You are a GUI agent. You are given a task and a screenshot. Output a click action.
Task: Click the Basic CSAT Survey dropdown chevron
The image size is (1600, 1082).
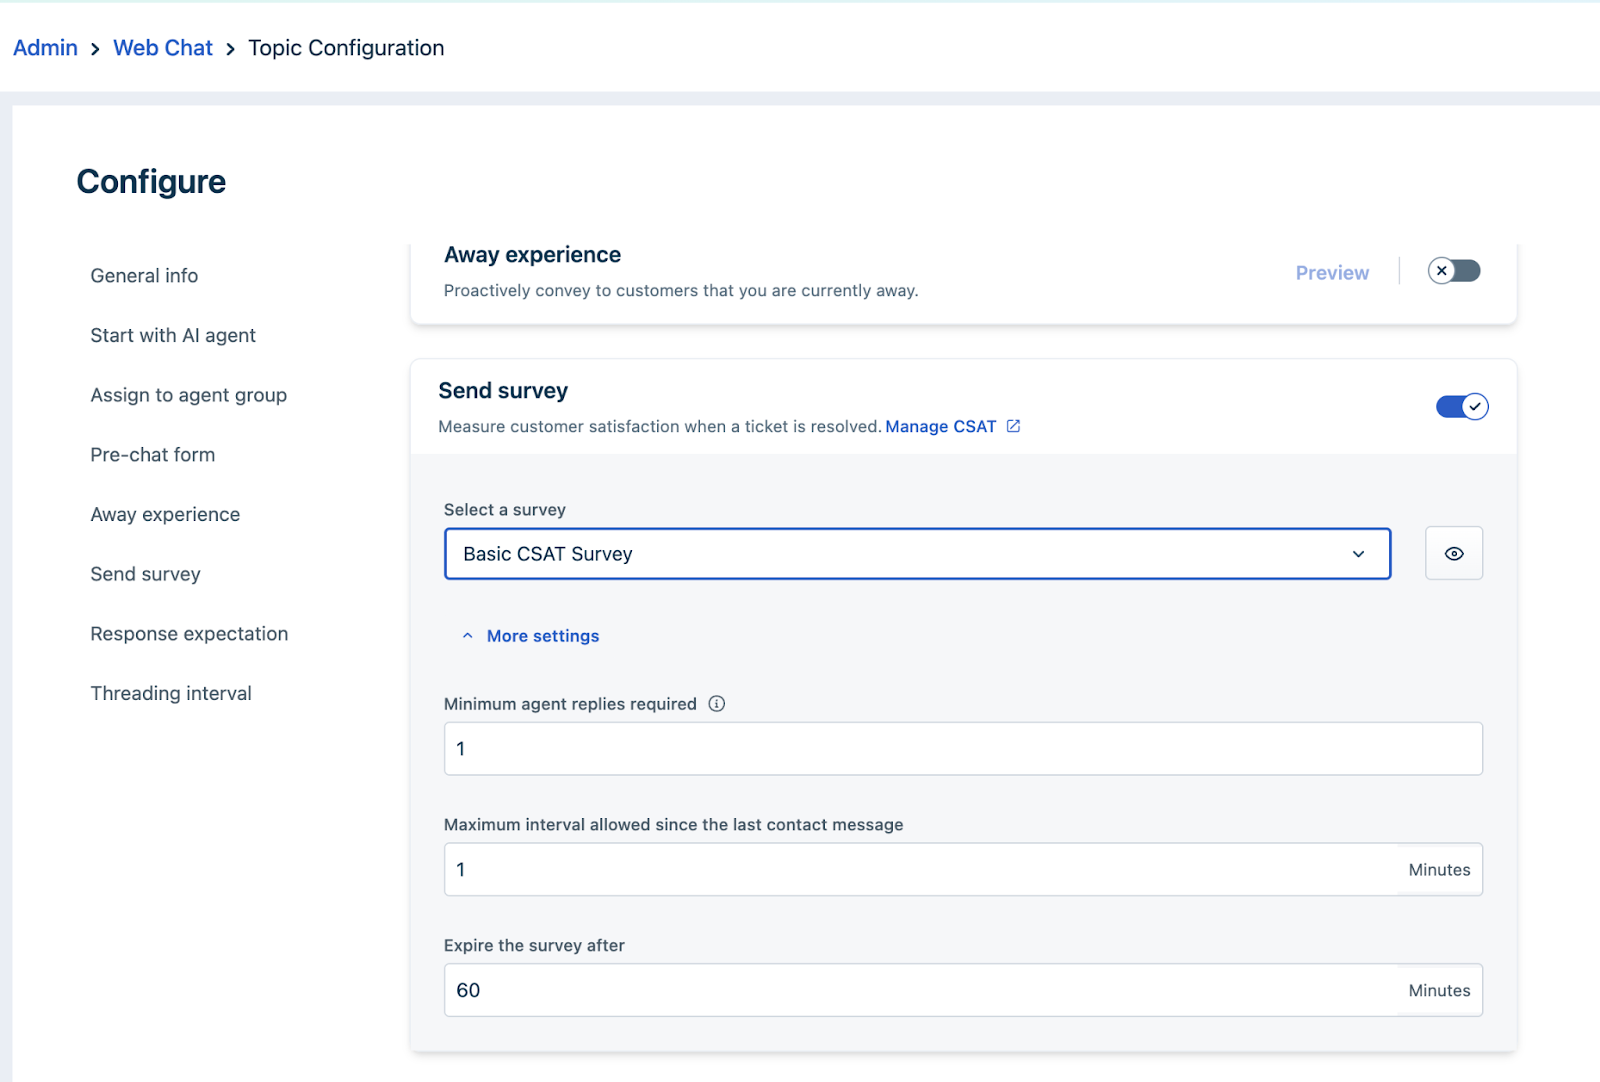[x=1358, y=554]
